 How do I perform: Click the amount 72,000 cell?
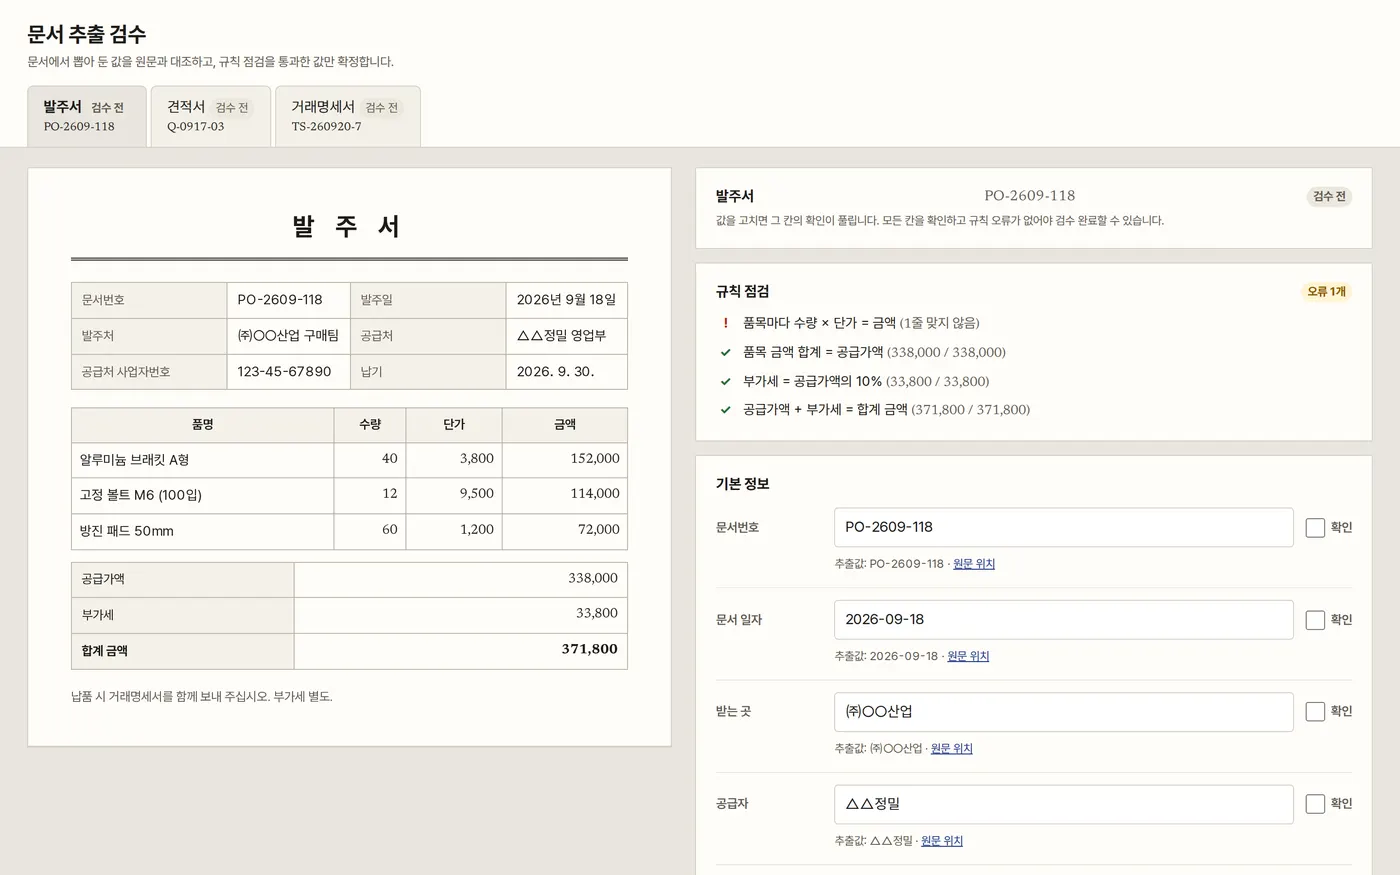click(x=565, y=530)
